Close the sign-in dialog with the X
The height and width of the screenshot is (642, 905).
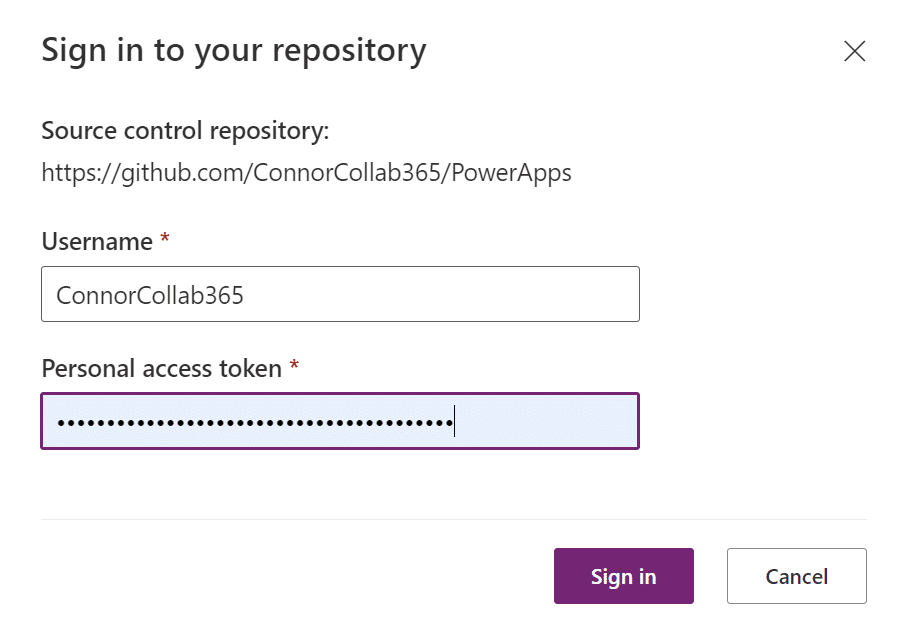pyautogui.click(x=855, y=51)
